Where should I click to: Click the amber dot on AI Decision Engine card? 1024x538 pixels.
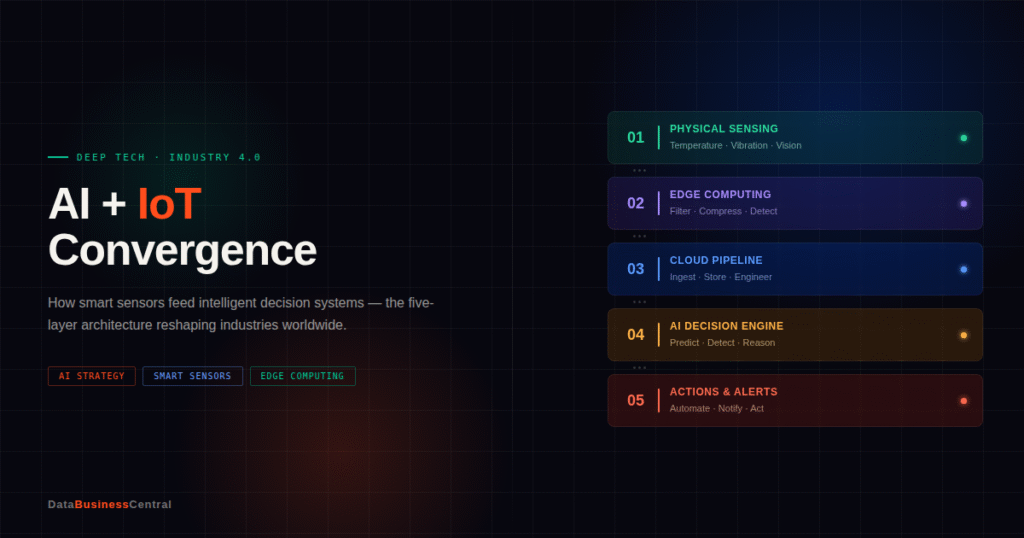(x=963, y=335)
